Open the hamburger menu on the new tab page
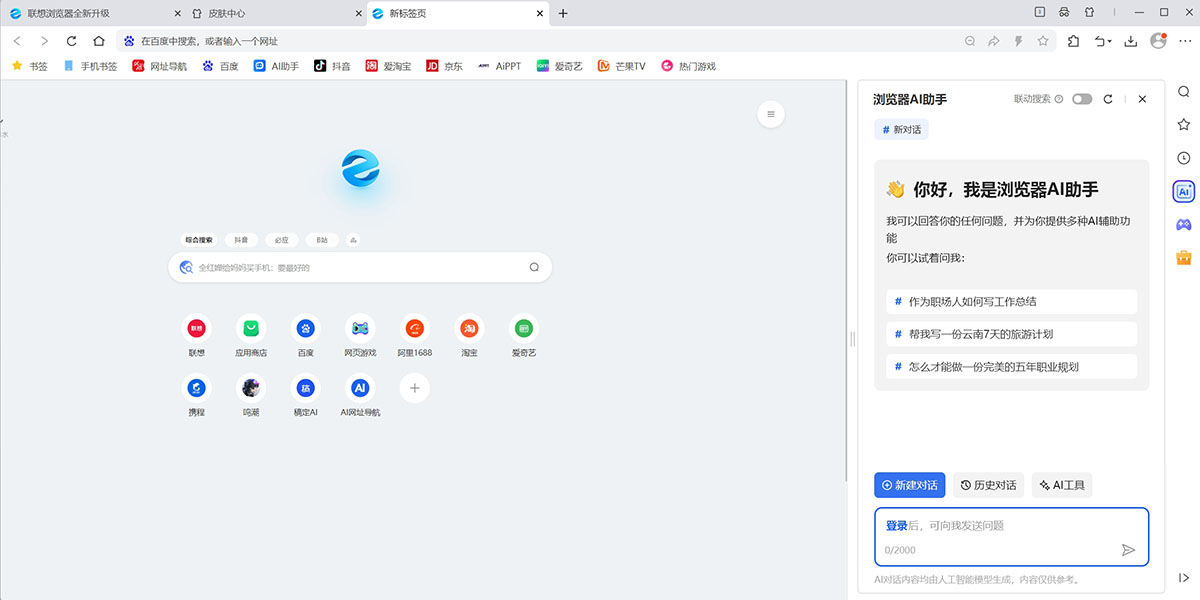The height and width of the screenshot is (600, 1200). 770,114
